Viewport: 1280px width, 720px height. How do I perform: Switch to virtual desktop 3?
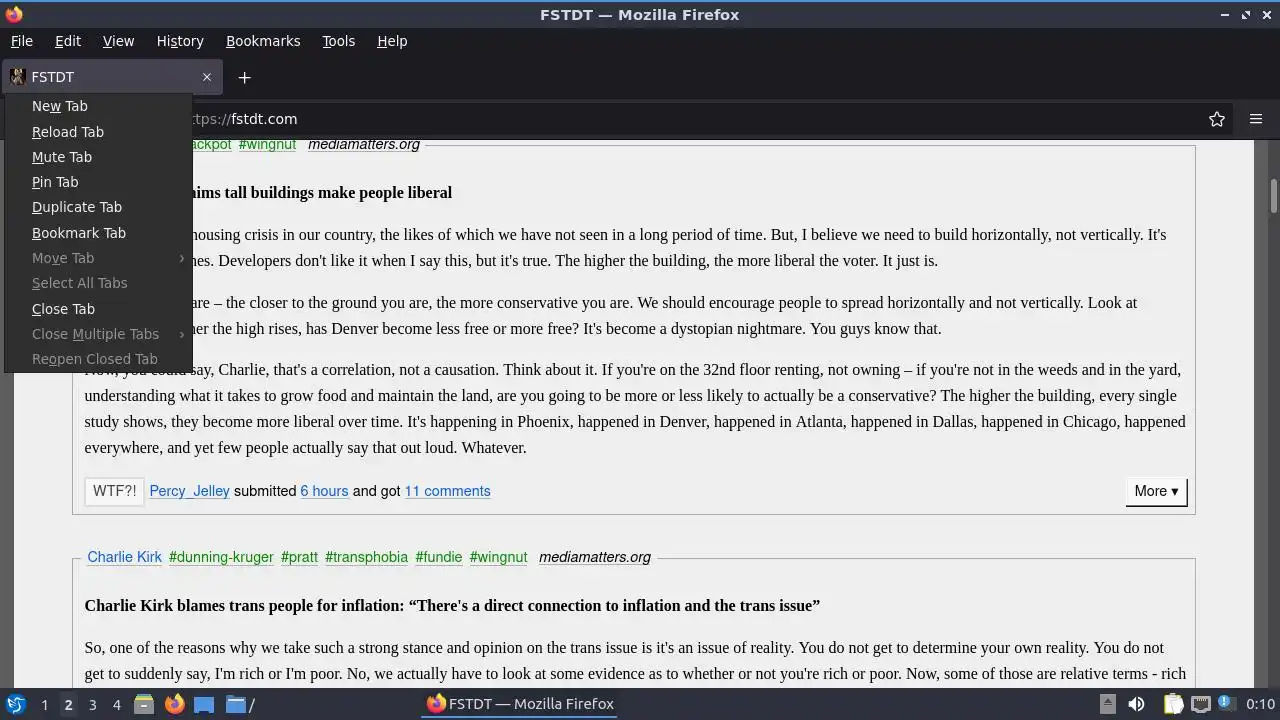tap(92, 705)
